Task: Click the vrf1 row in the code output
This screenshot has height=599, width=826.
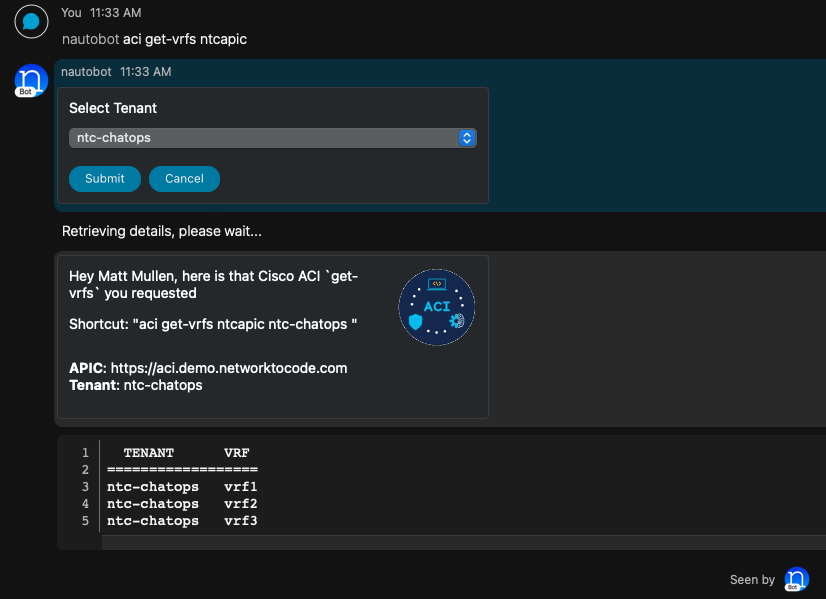Action: [182, 487]
